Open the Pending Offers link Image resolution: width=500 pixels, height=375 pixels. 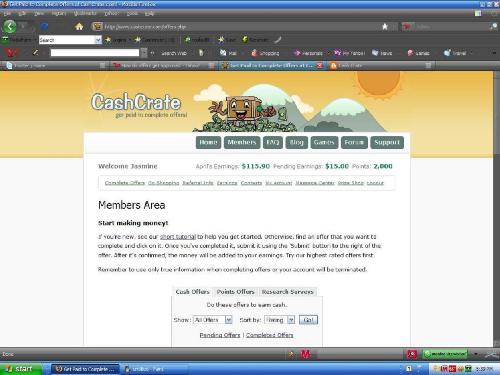[220, 335]
